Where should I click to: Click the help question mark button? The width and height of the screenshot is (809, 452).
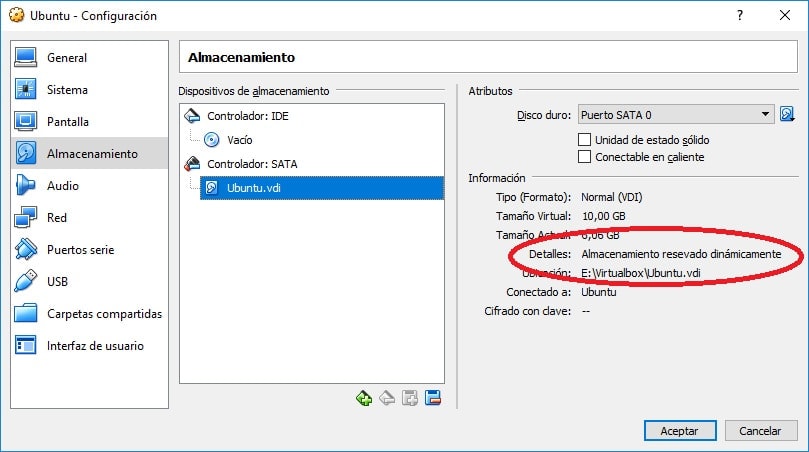[740, 15]
